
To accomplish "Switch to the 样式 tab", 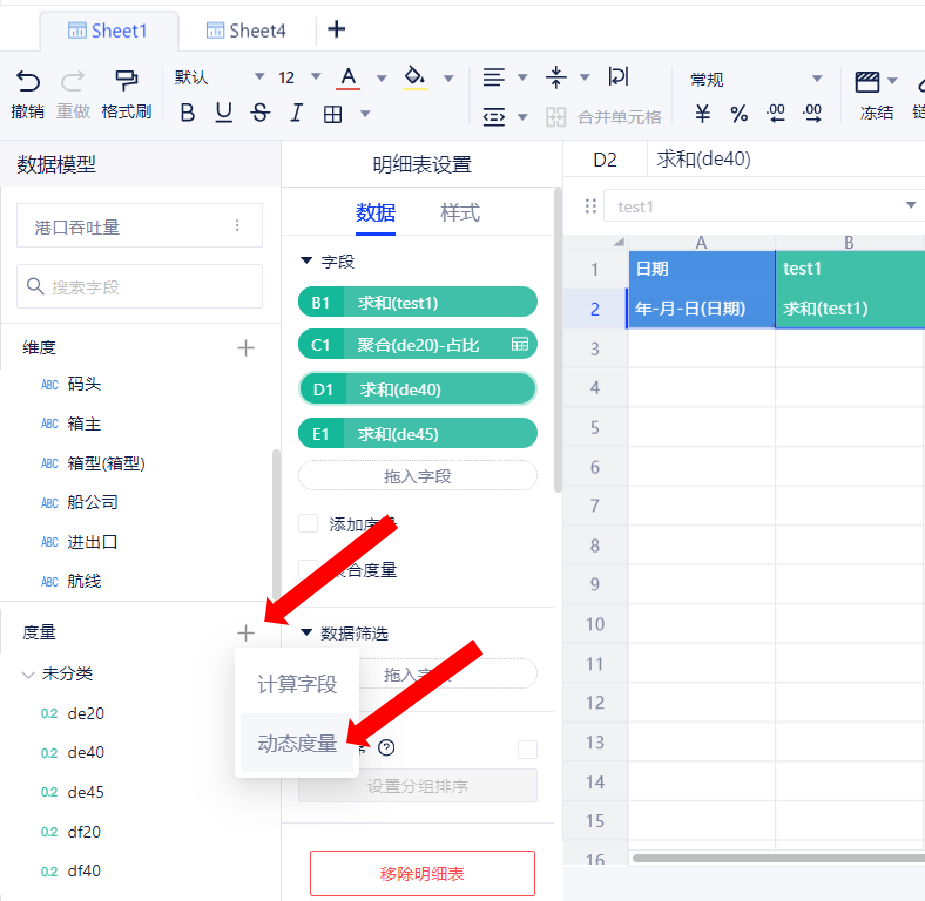I will [460, 213].
